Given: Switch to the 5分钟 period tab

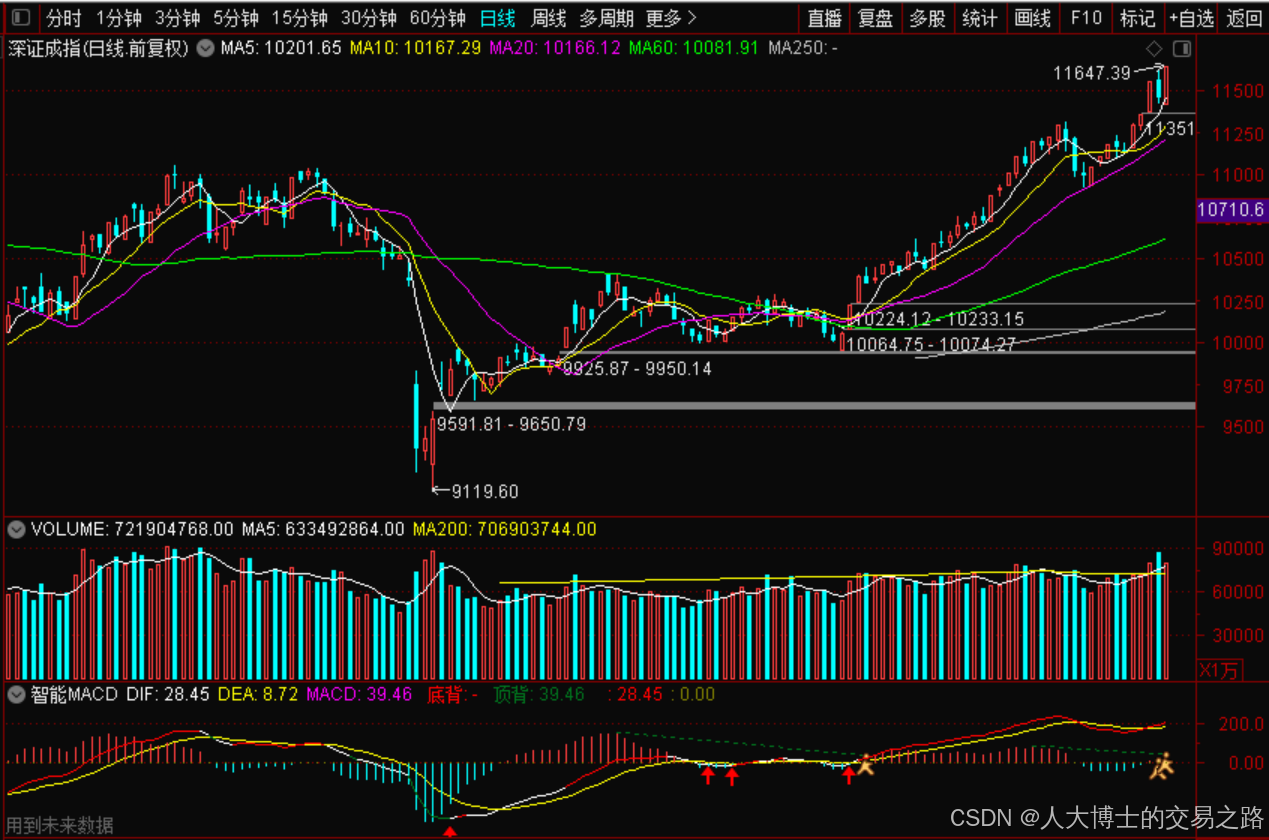Looking at the screenshot, I should pyautogui.click(x=235, y=18).
